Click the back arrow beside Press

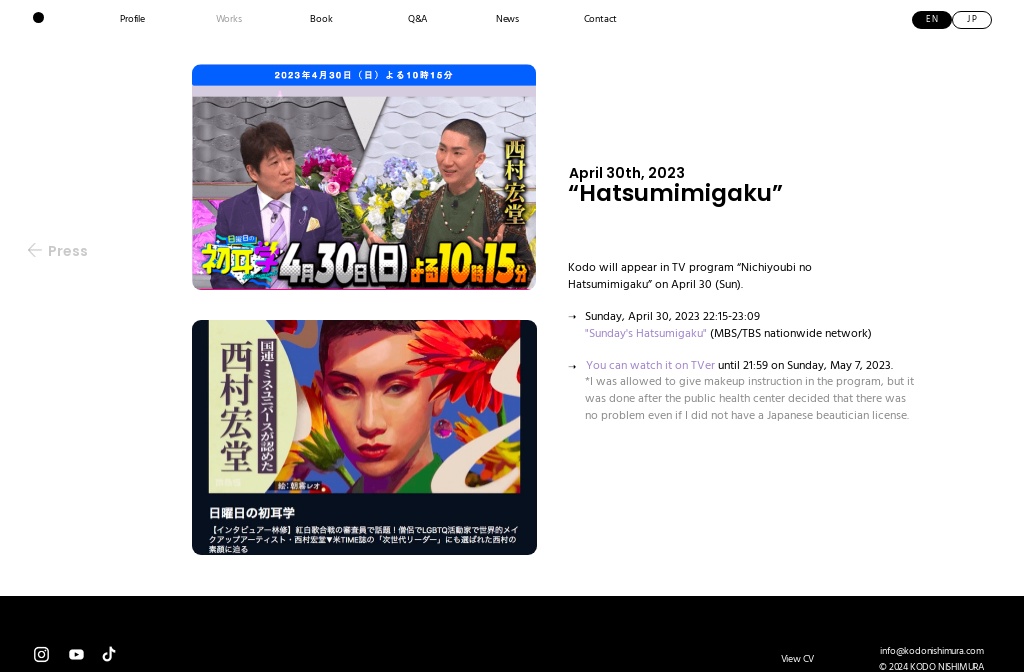(x=35, y=250)
